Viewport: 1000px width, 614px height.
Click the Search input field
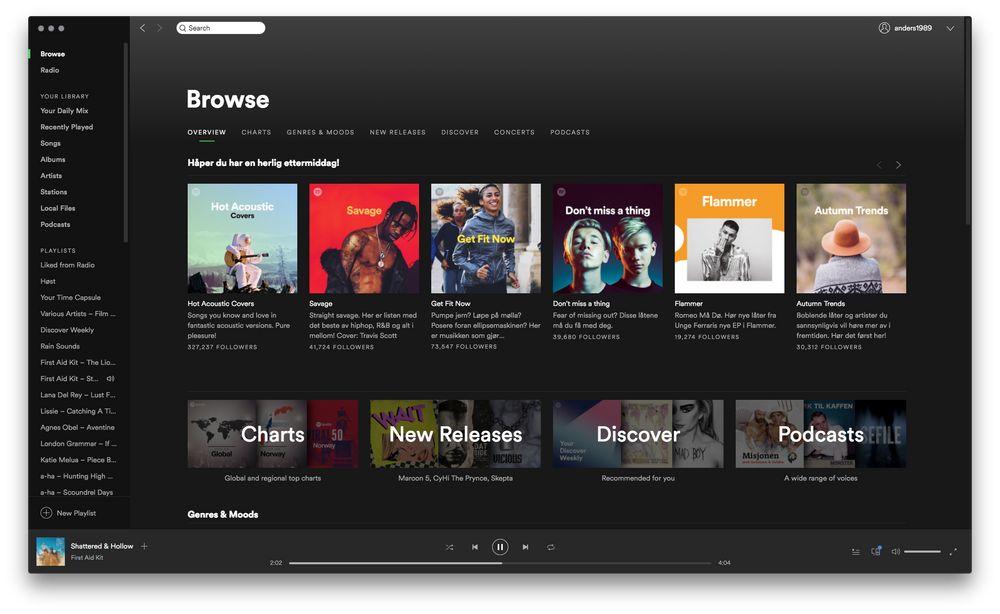(x=221, y=28)
